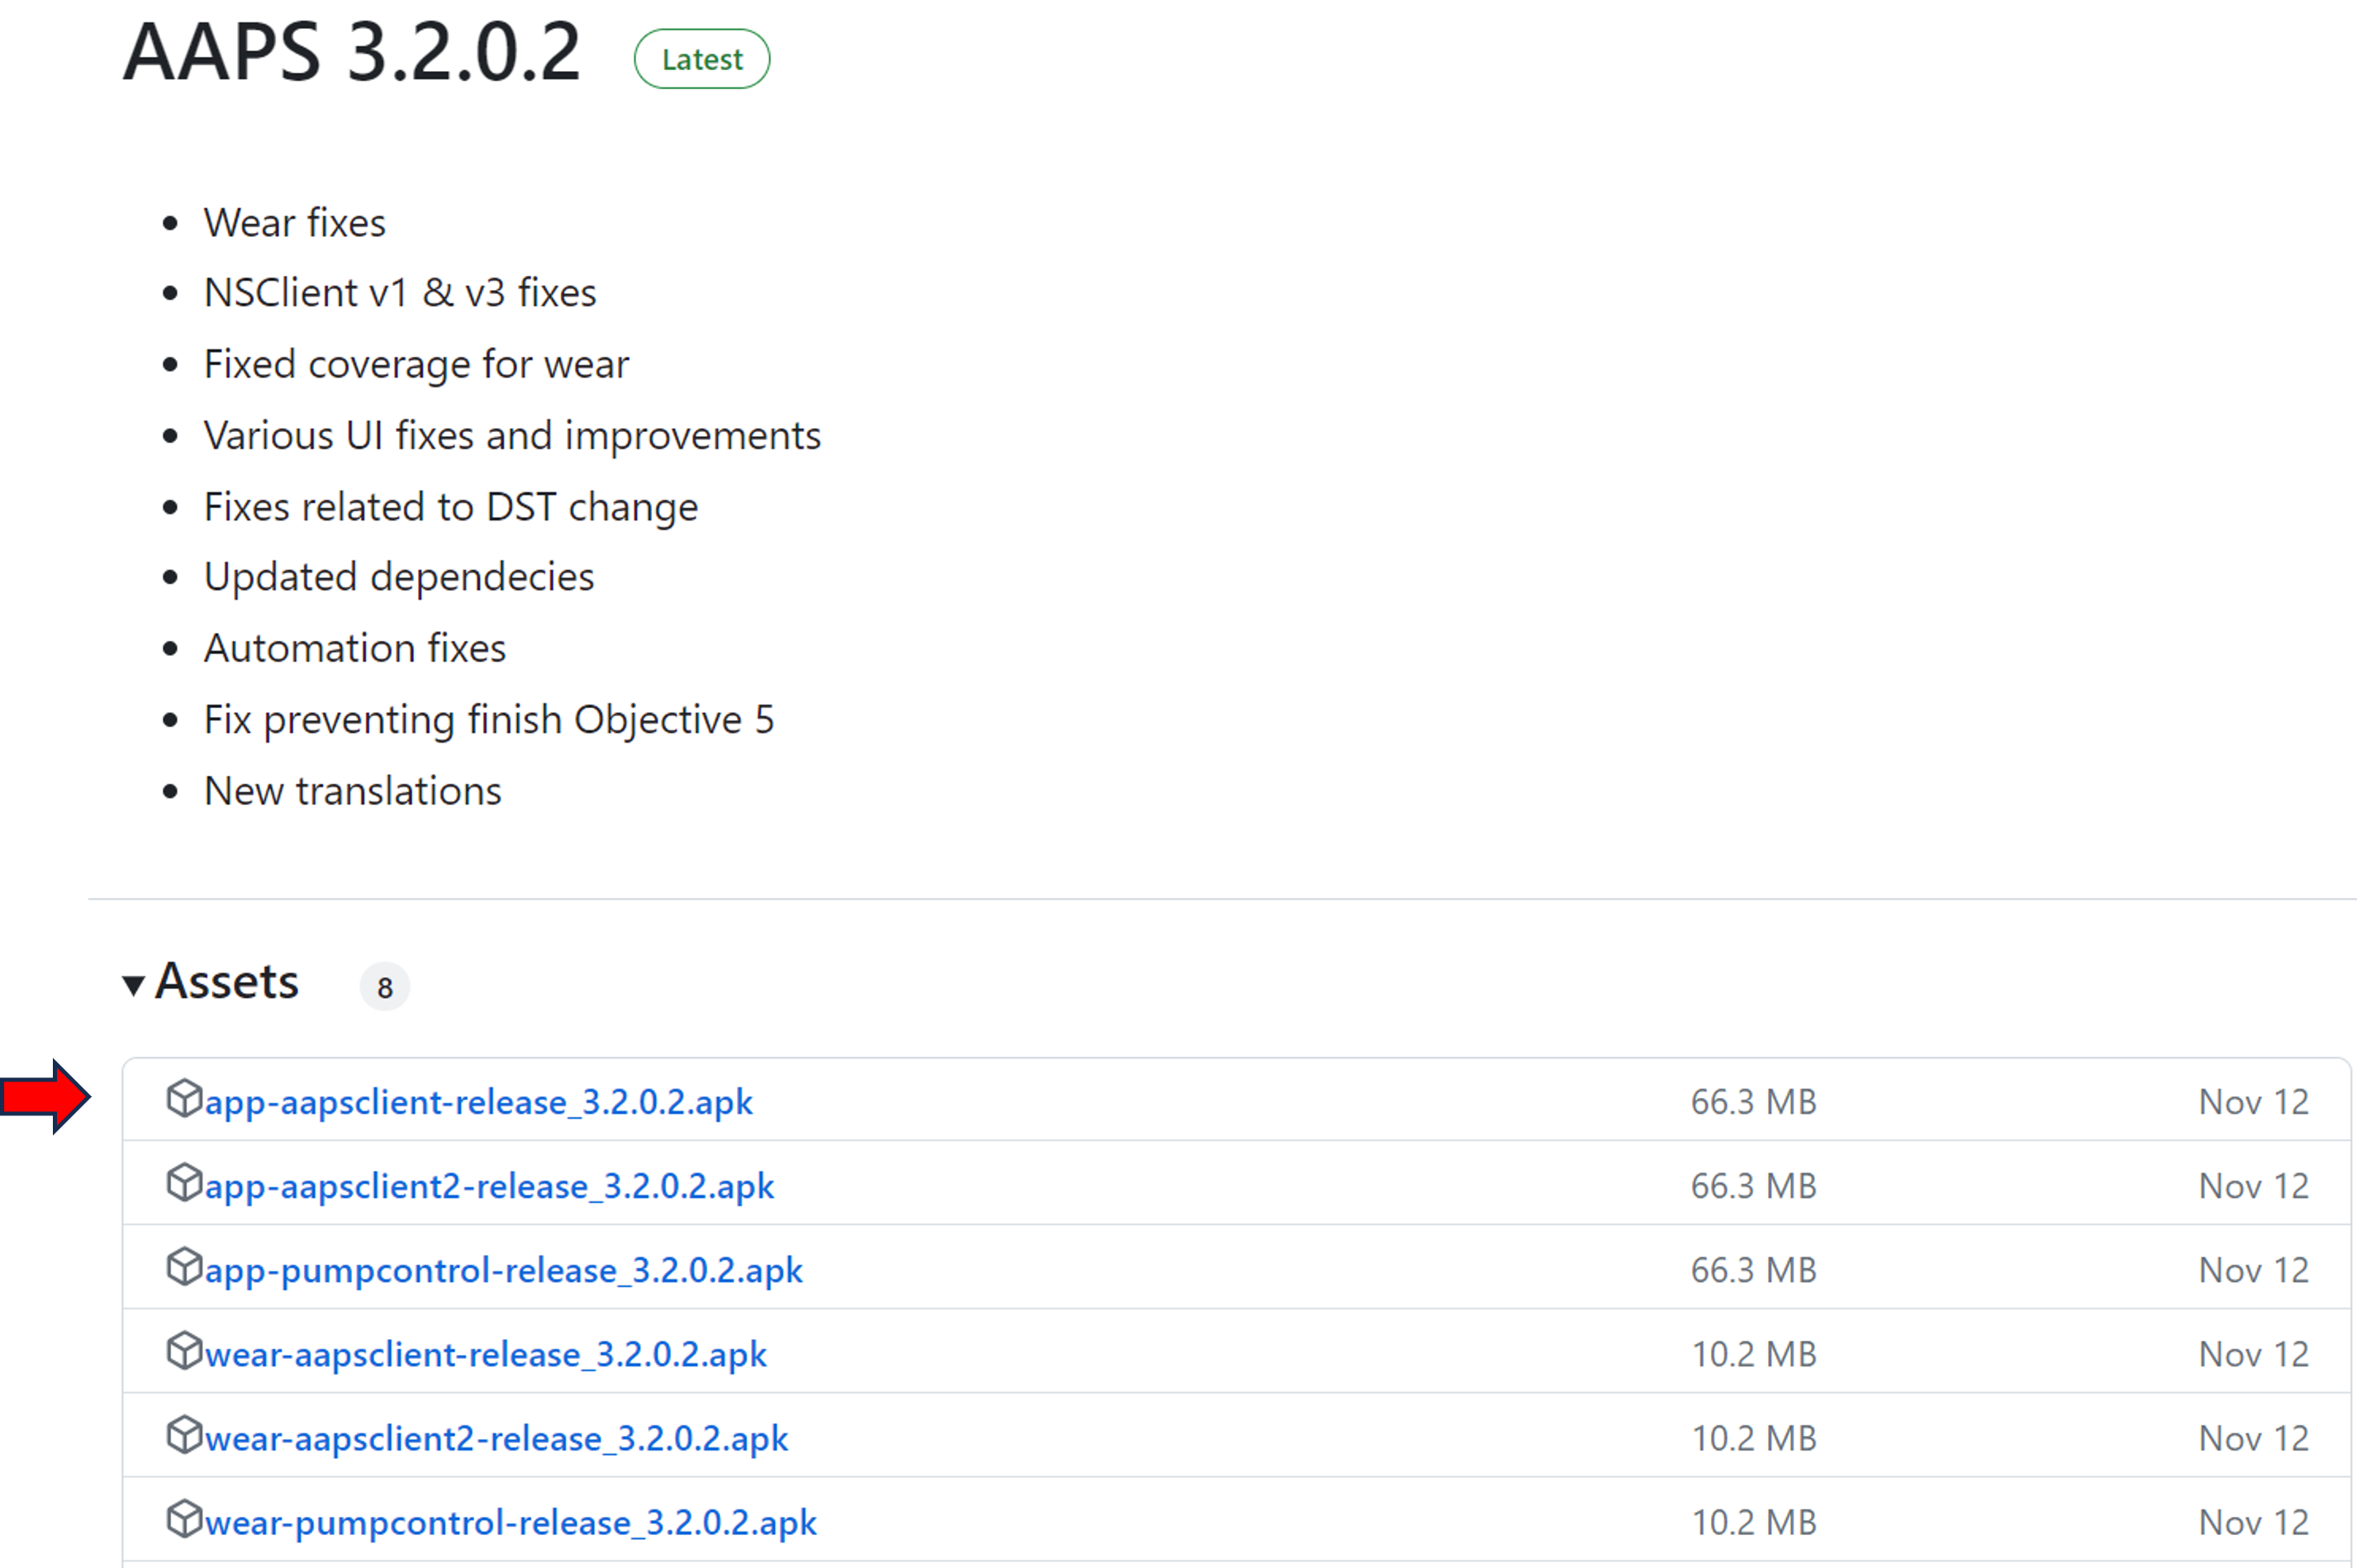Click package icon beside wear-pumpcontrol-release_3.2.0.2.apk
The height and width of the screenshot is (1568, 2357).
[x=184, y=1518]
